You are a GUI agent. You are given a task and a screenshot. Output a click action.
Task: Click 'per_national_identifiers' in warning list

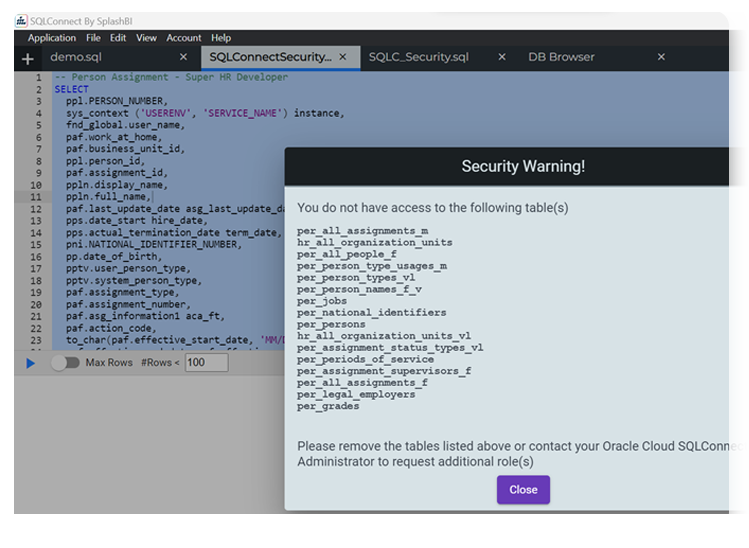(x=372, y=312)
